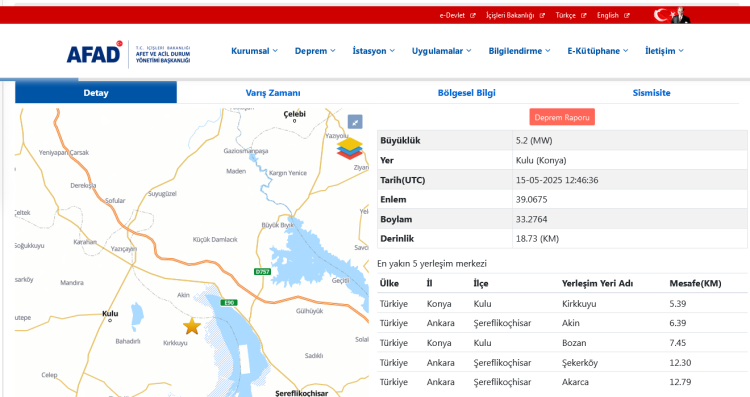Screen dimensions: 750x397
Task: Expand the Kurumsal menu
Action: pyautogui.click(x=254, y=51)
